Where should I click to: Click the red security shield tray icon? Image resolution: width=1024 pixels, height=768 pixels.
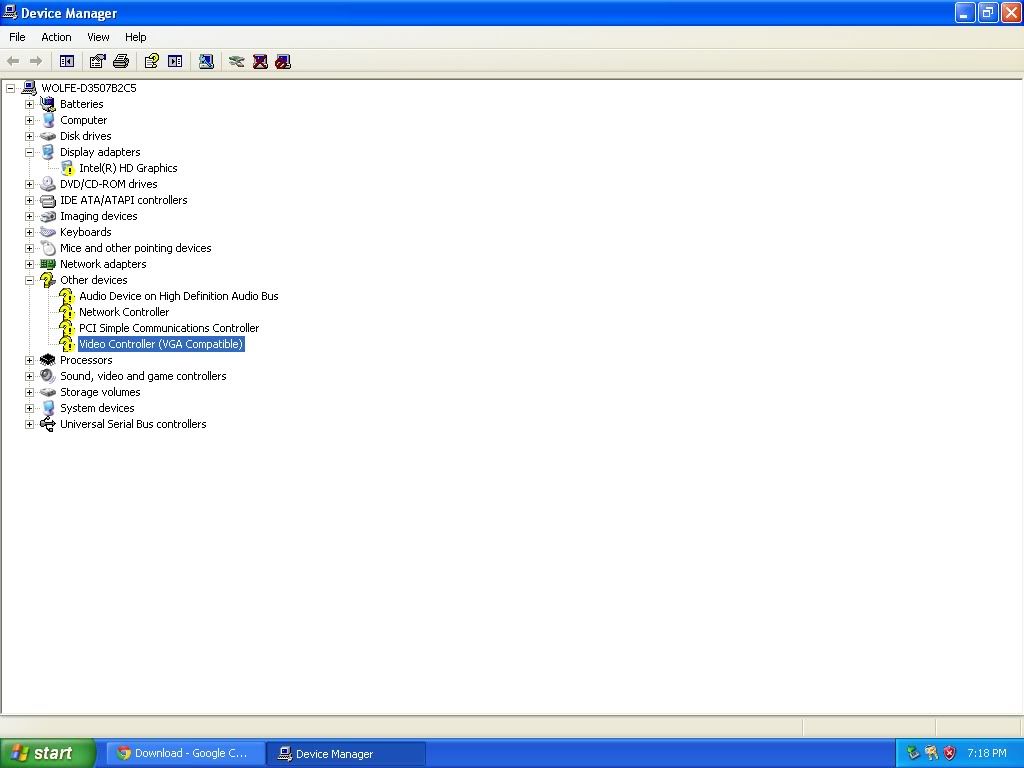click(949, 753)
